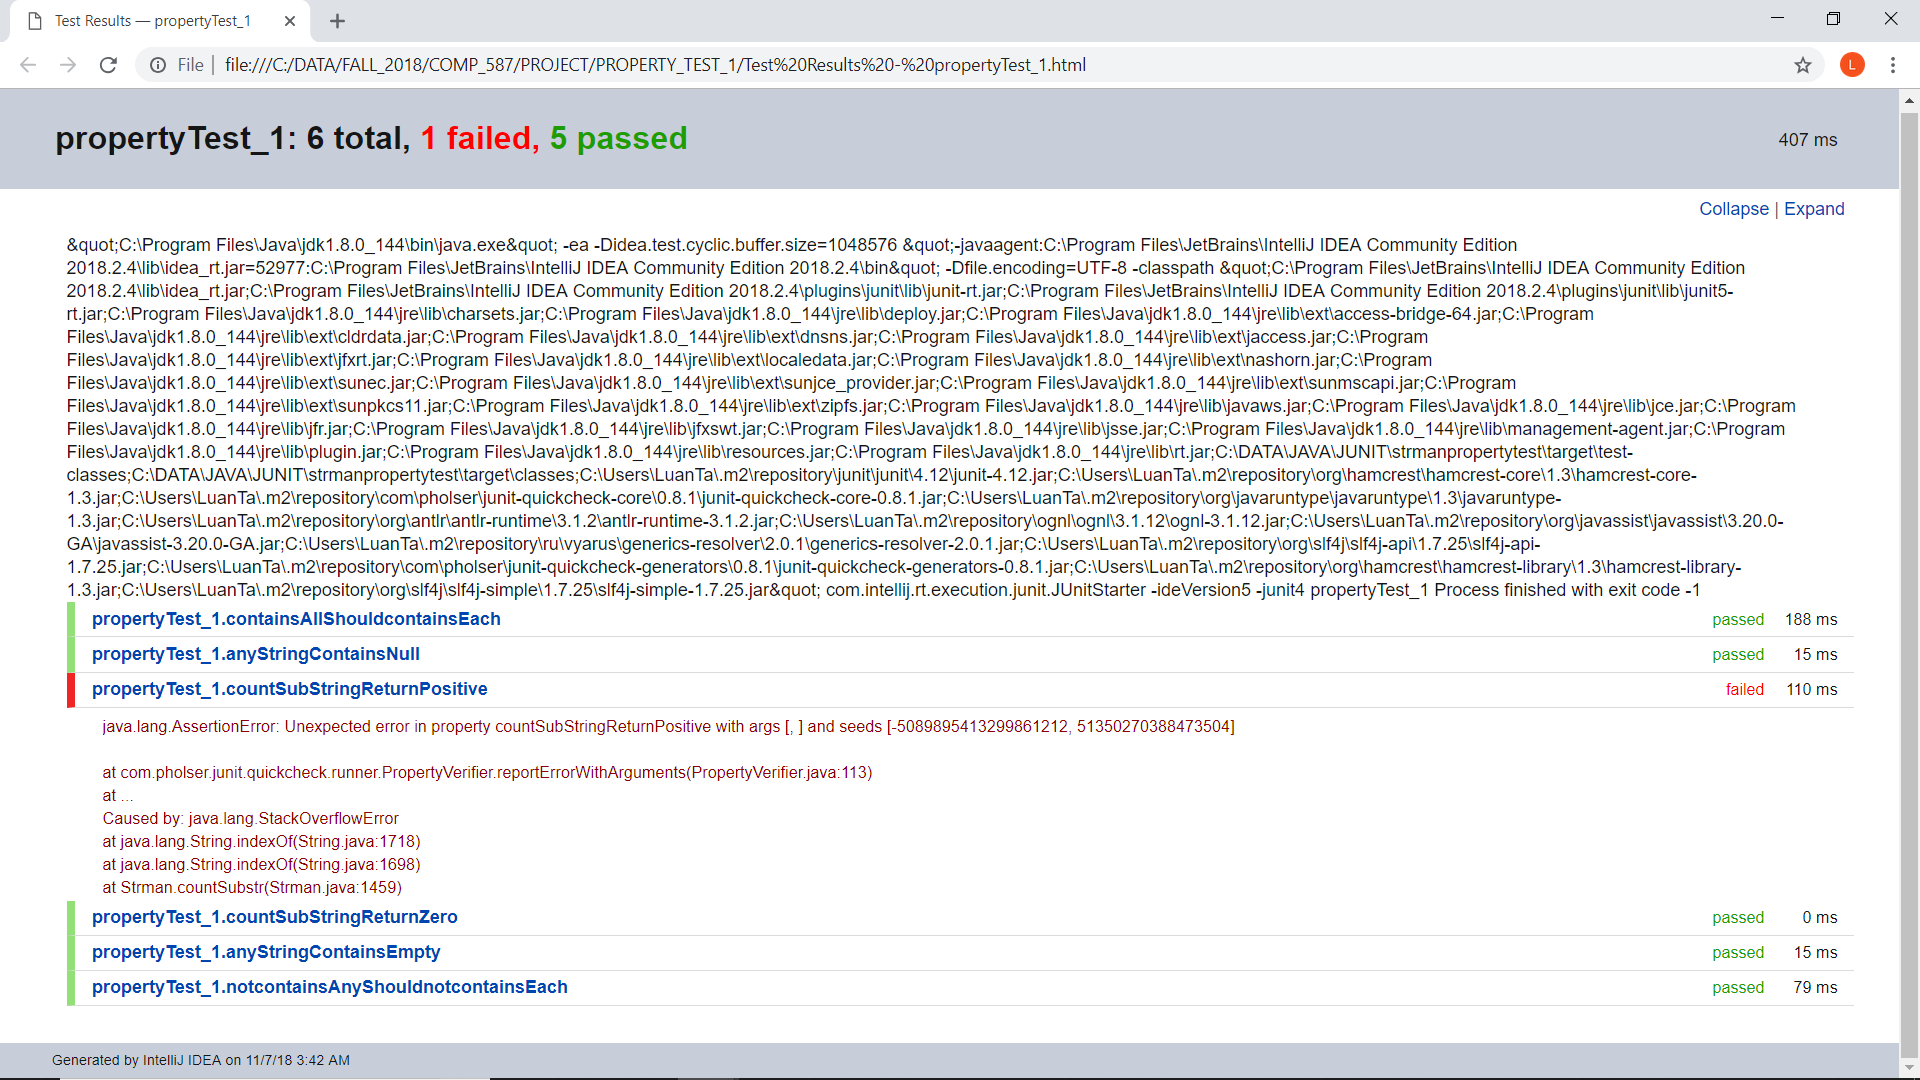Open propertyTest_1.anyStringContainsNull result
The image size is (1920, 1080).
tap(256, 654)
